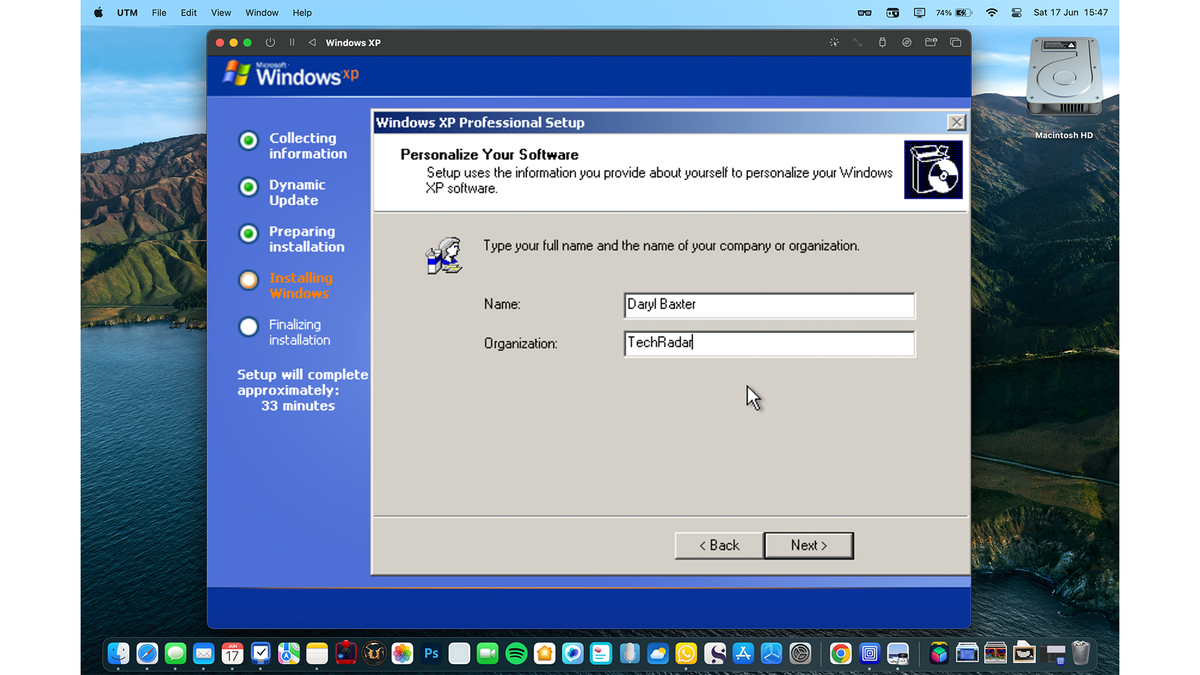Open the UTM menu in the menu bar
This screenshot has width=1200, height=675.
point(127,13)
